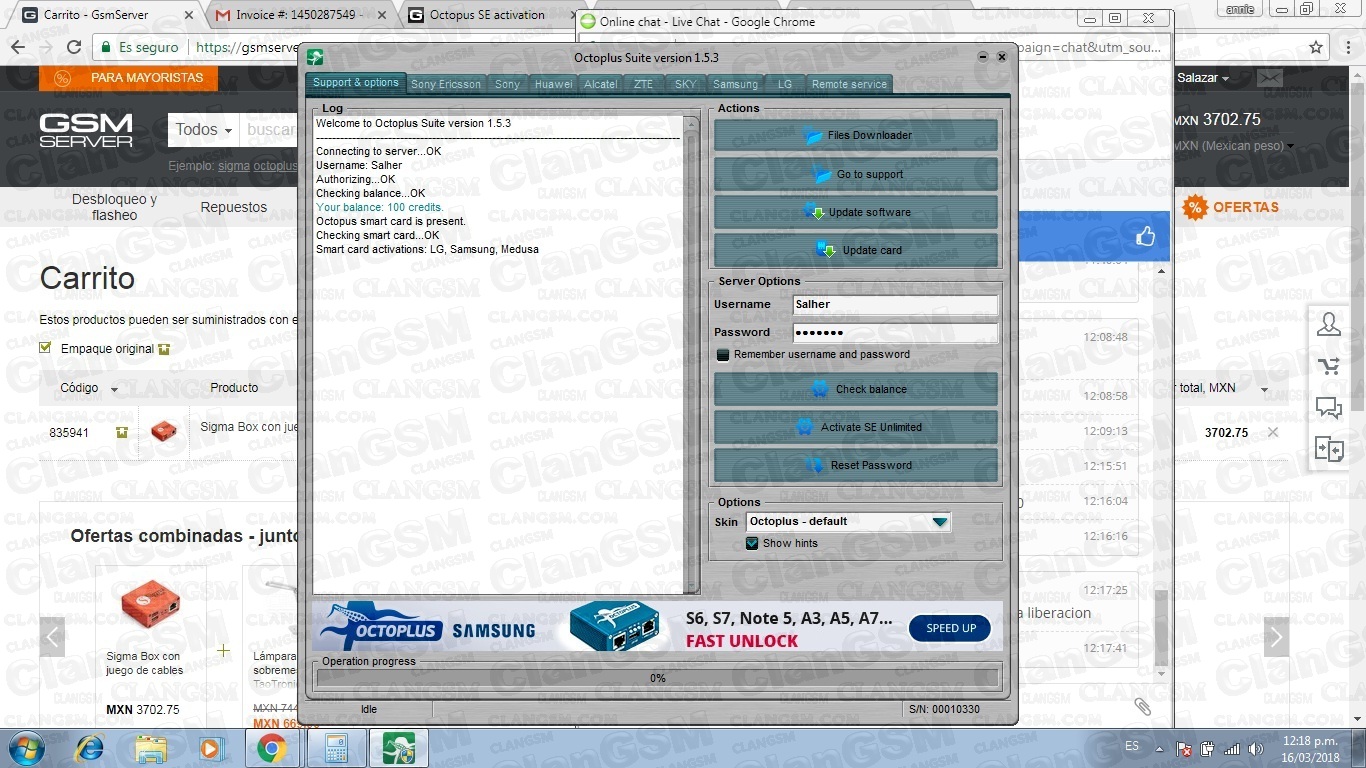Image resolution: width=1366 pixels, height=768 pixels.
Task: Toggle Remember username and password checkbox
Action: coord(723,355)
